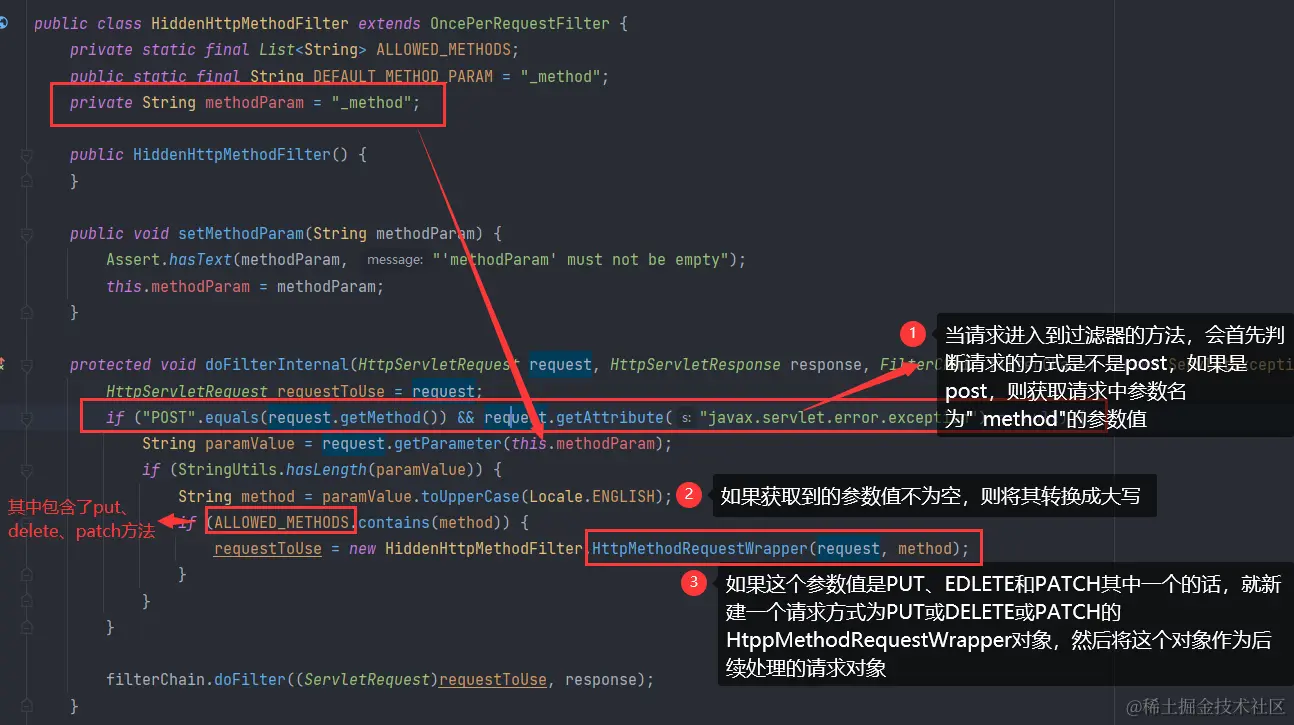1294x725 pixels.
Task: Click HttpMethodRequestWrapper in the red box
Action: 698,548
